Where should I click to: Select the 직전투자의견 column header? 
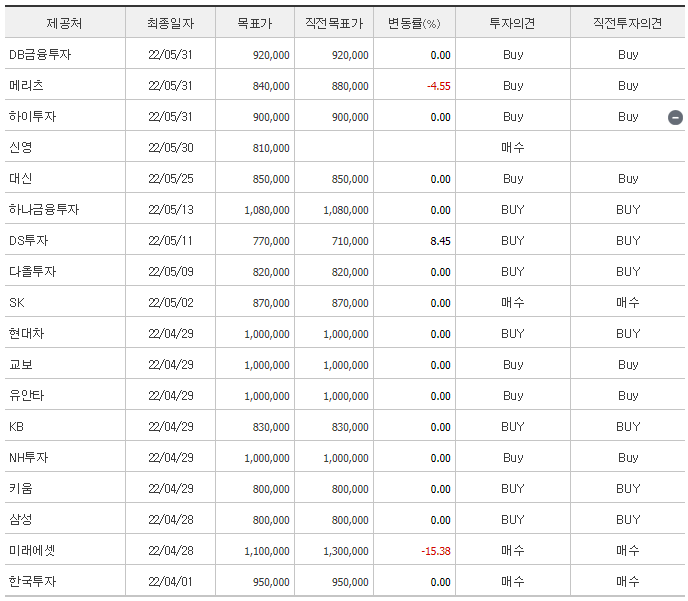coord(627,23)
